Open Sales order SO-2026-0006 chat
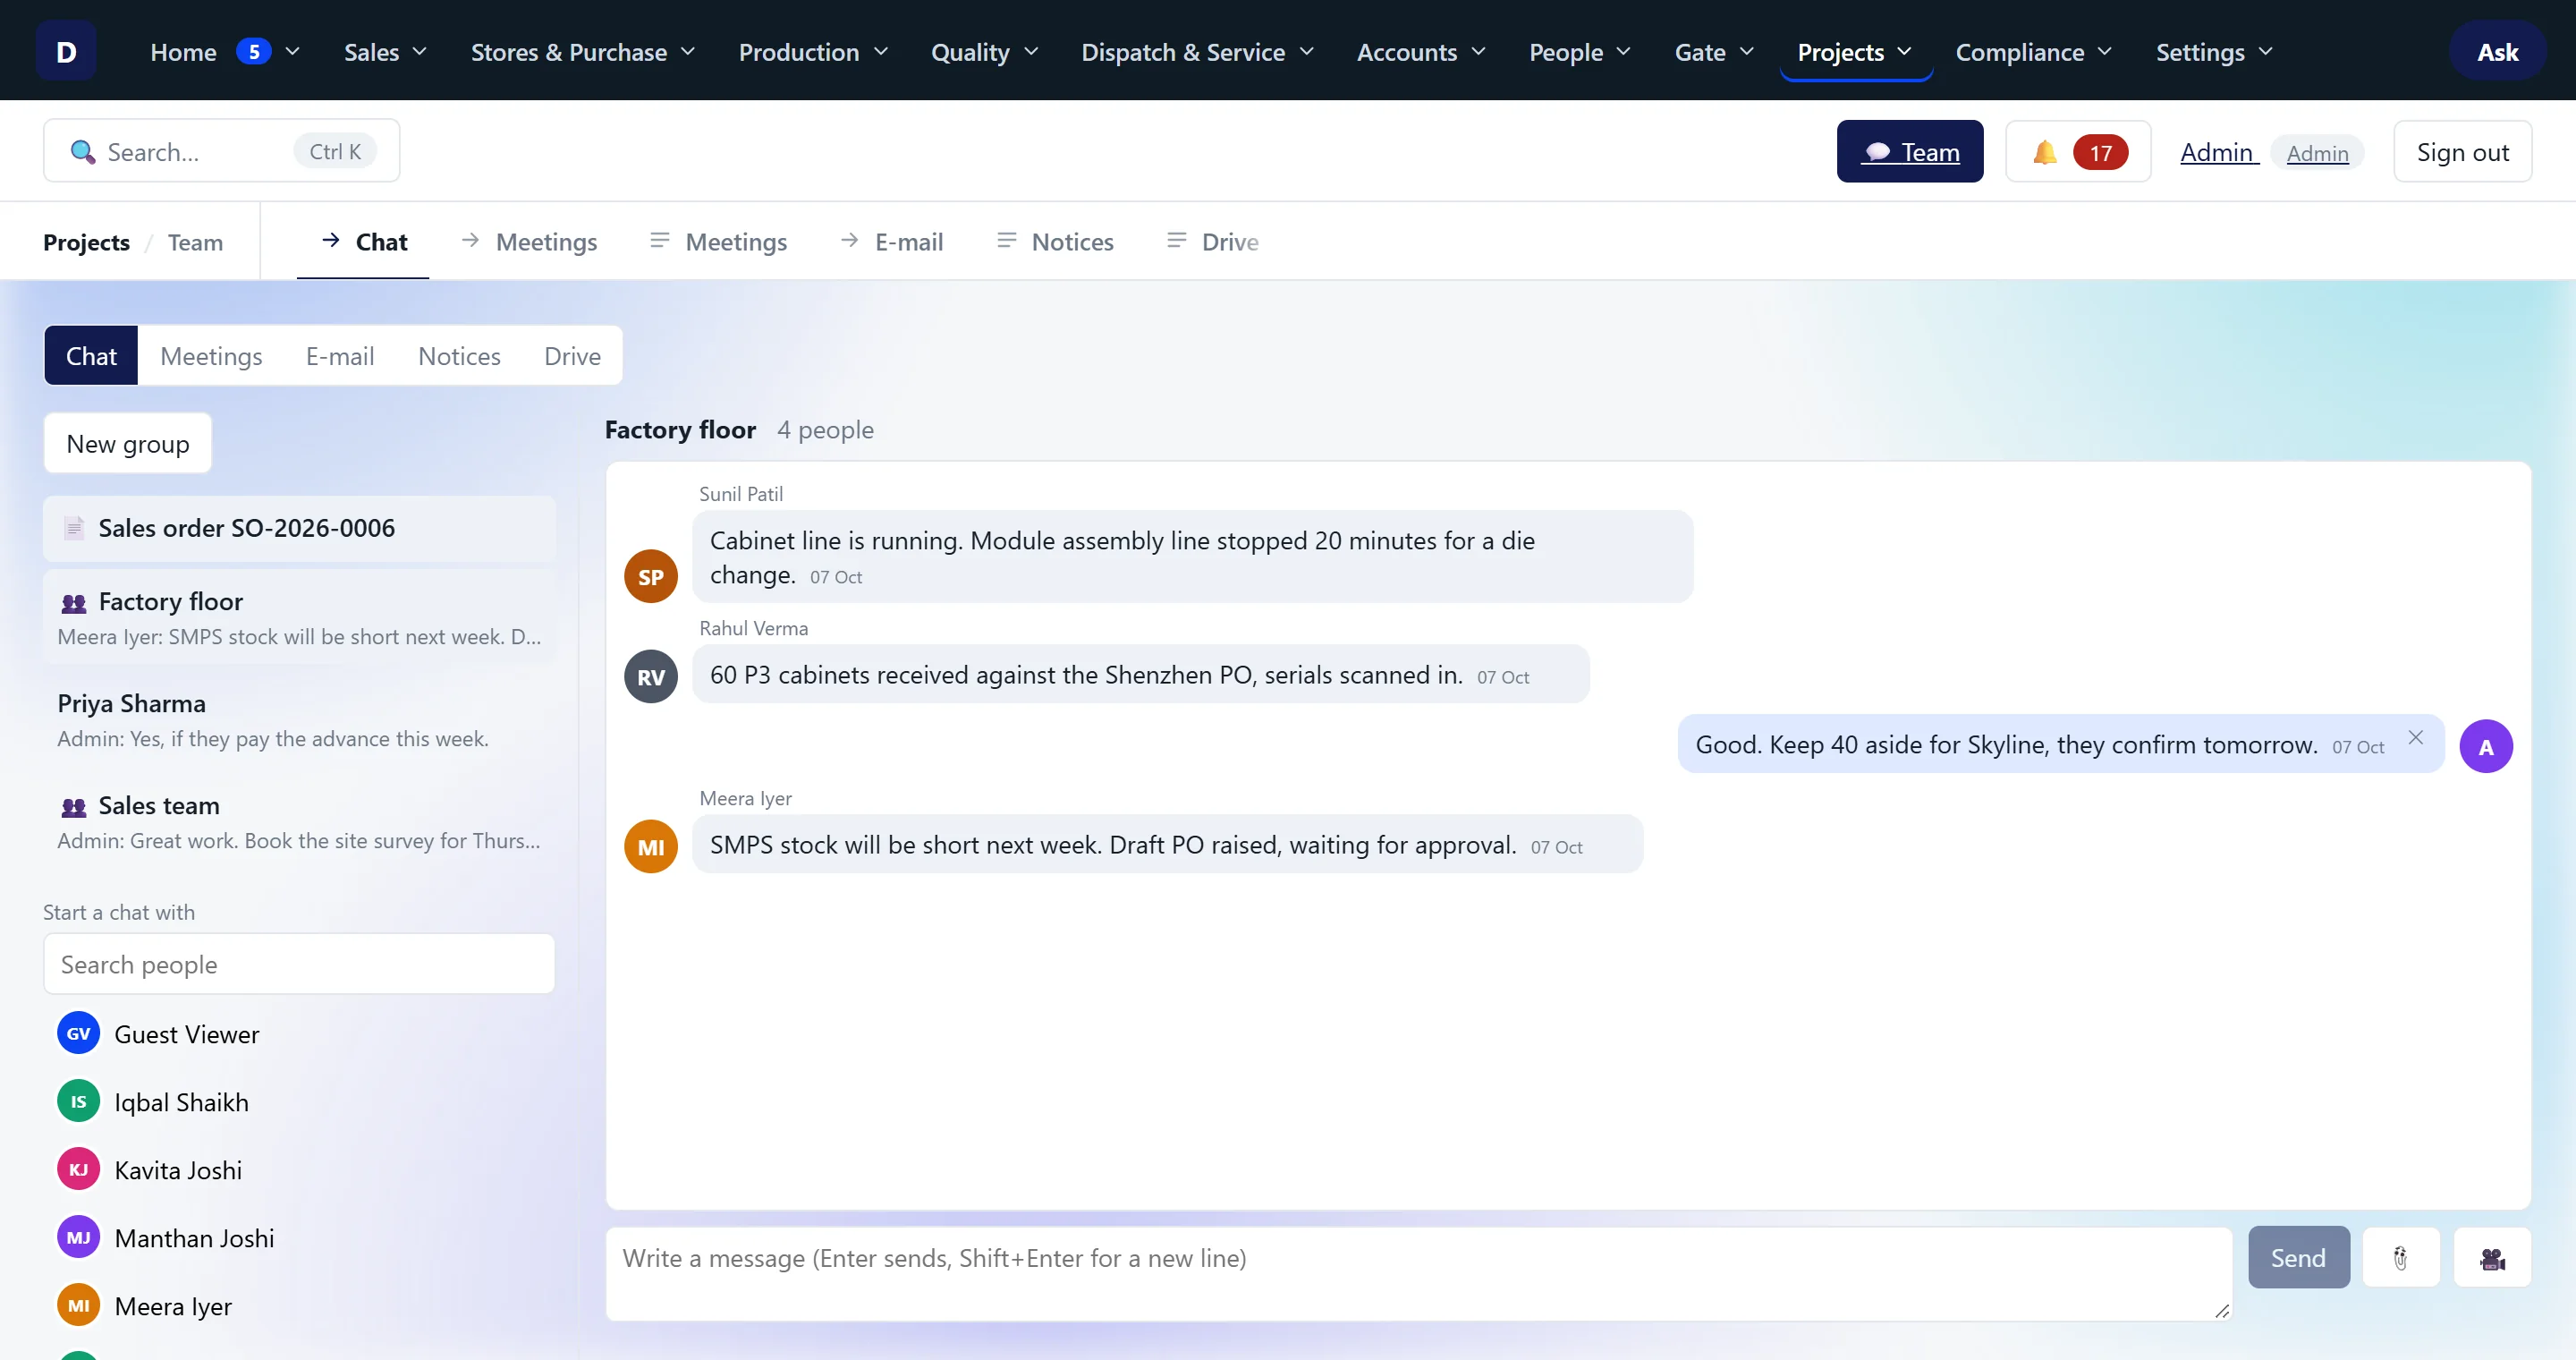 coord(299,528)
